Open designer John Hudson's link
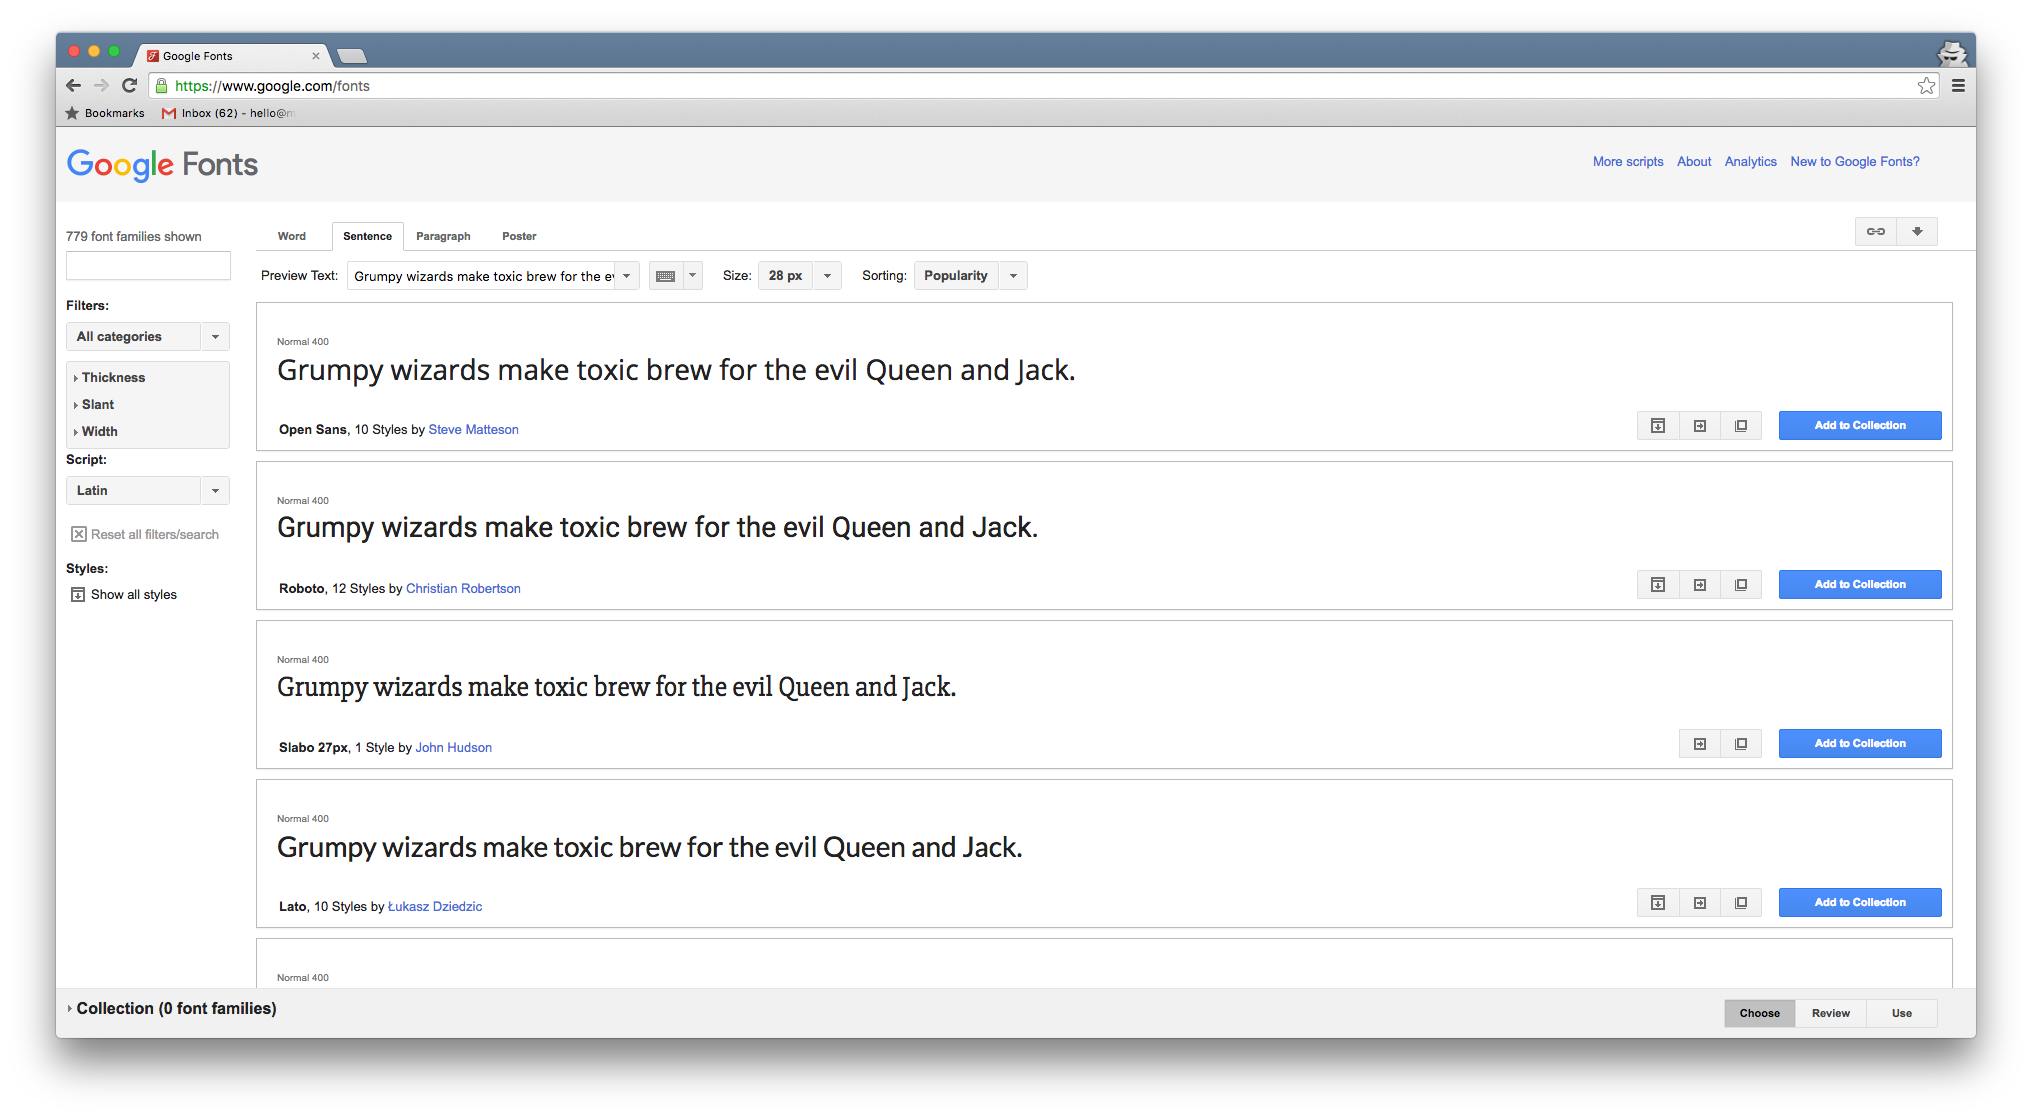The width and height of the screenshot is (2032, 1118). [x=453, y=748]
